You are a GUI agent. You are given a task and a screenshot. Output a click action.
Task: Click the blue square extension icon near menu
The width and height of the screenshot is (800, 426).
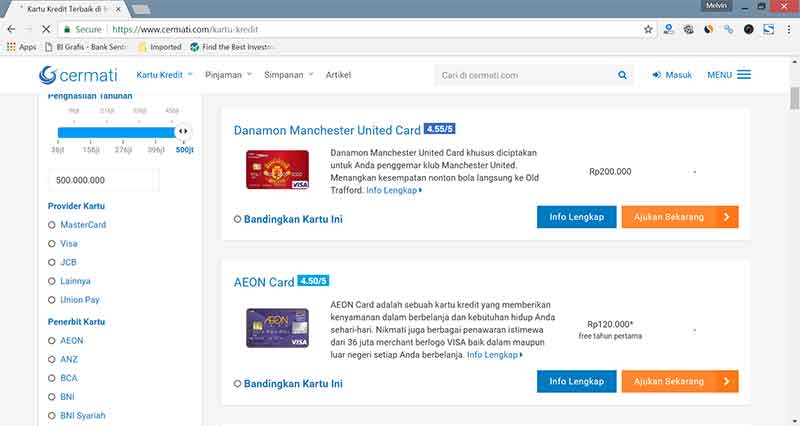coord(769,30)
